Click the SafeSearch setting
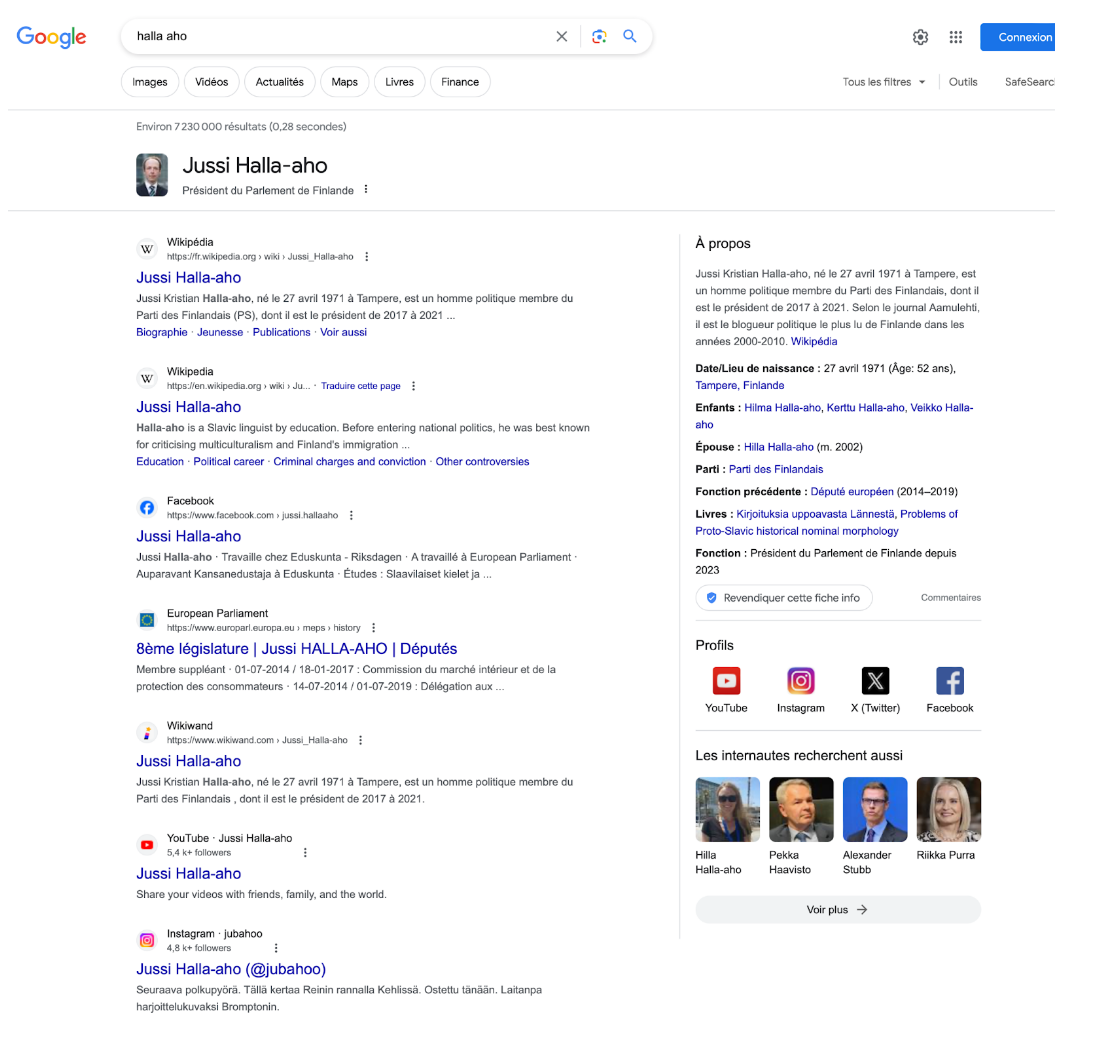This screenshot has height=1045, width=1112. 1029,82
